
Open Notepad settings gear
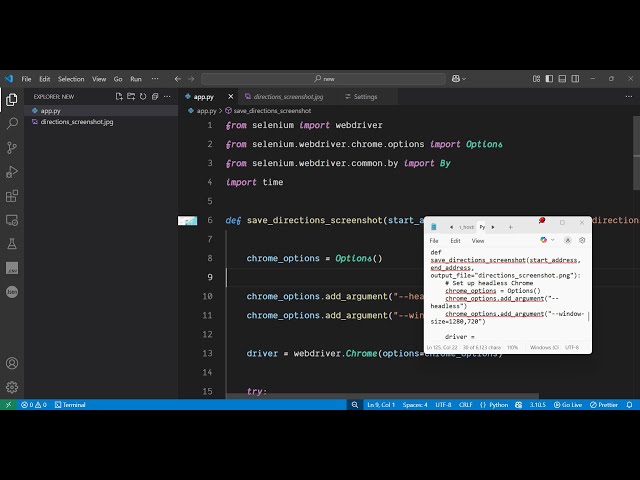[582, 240]
